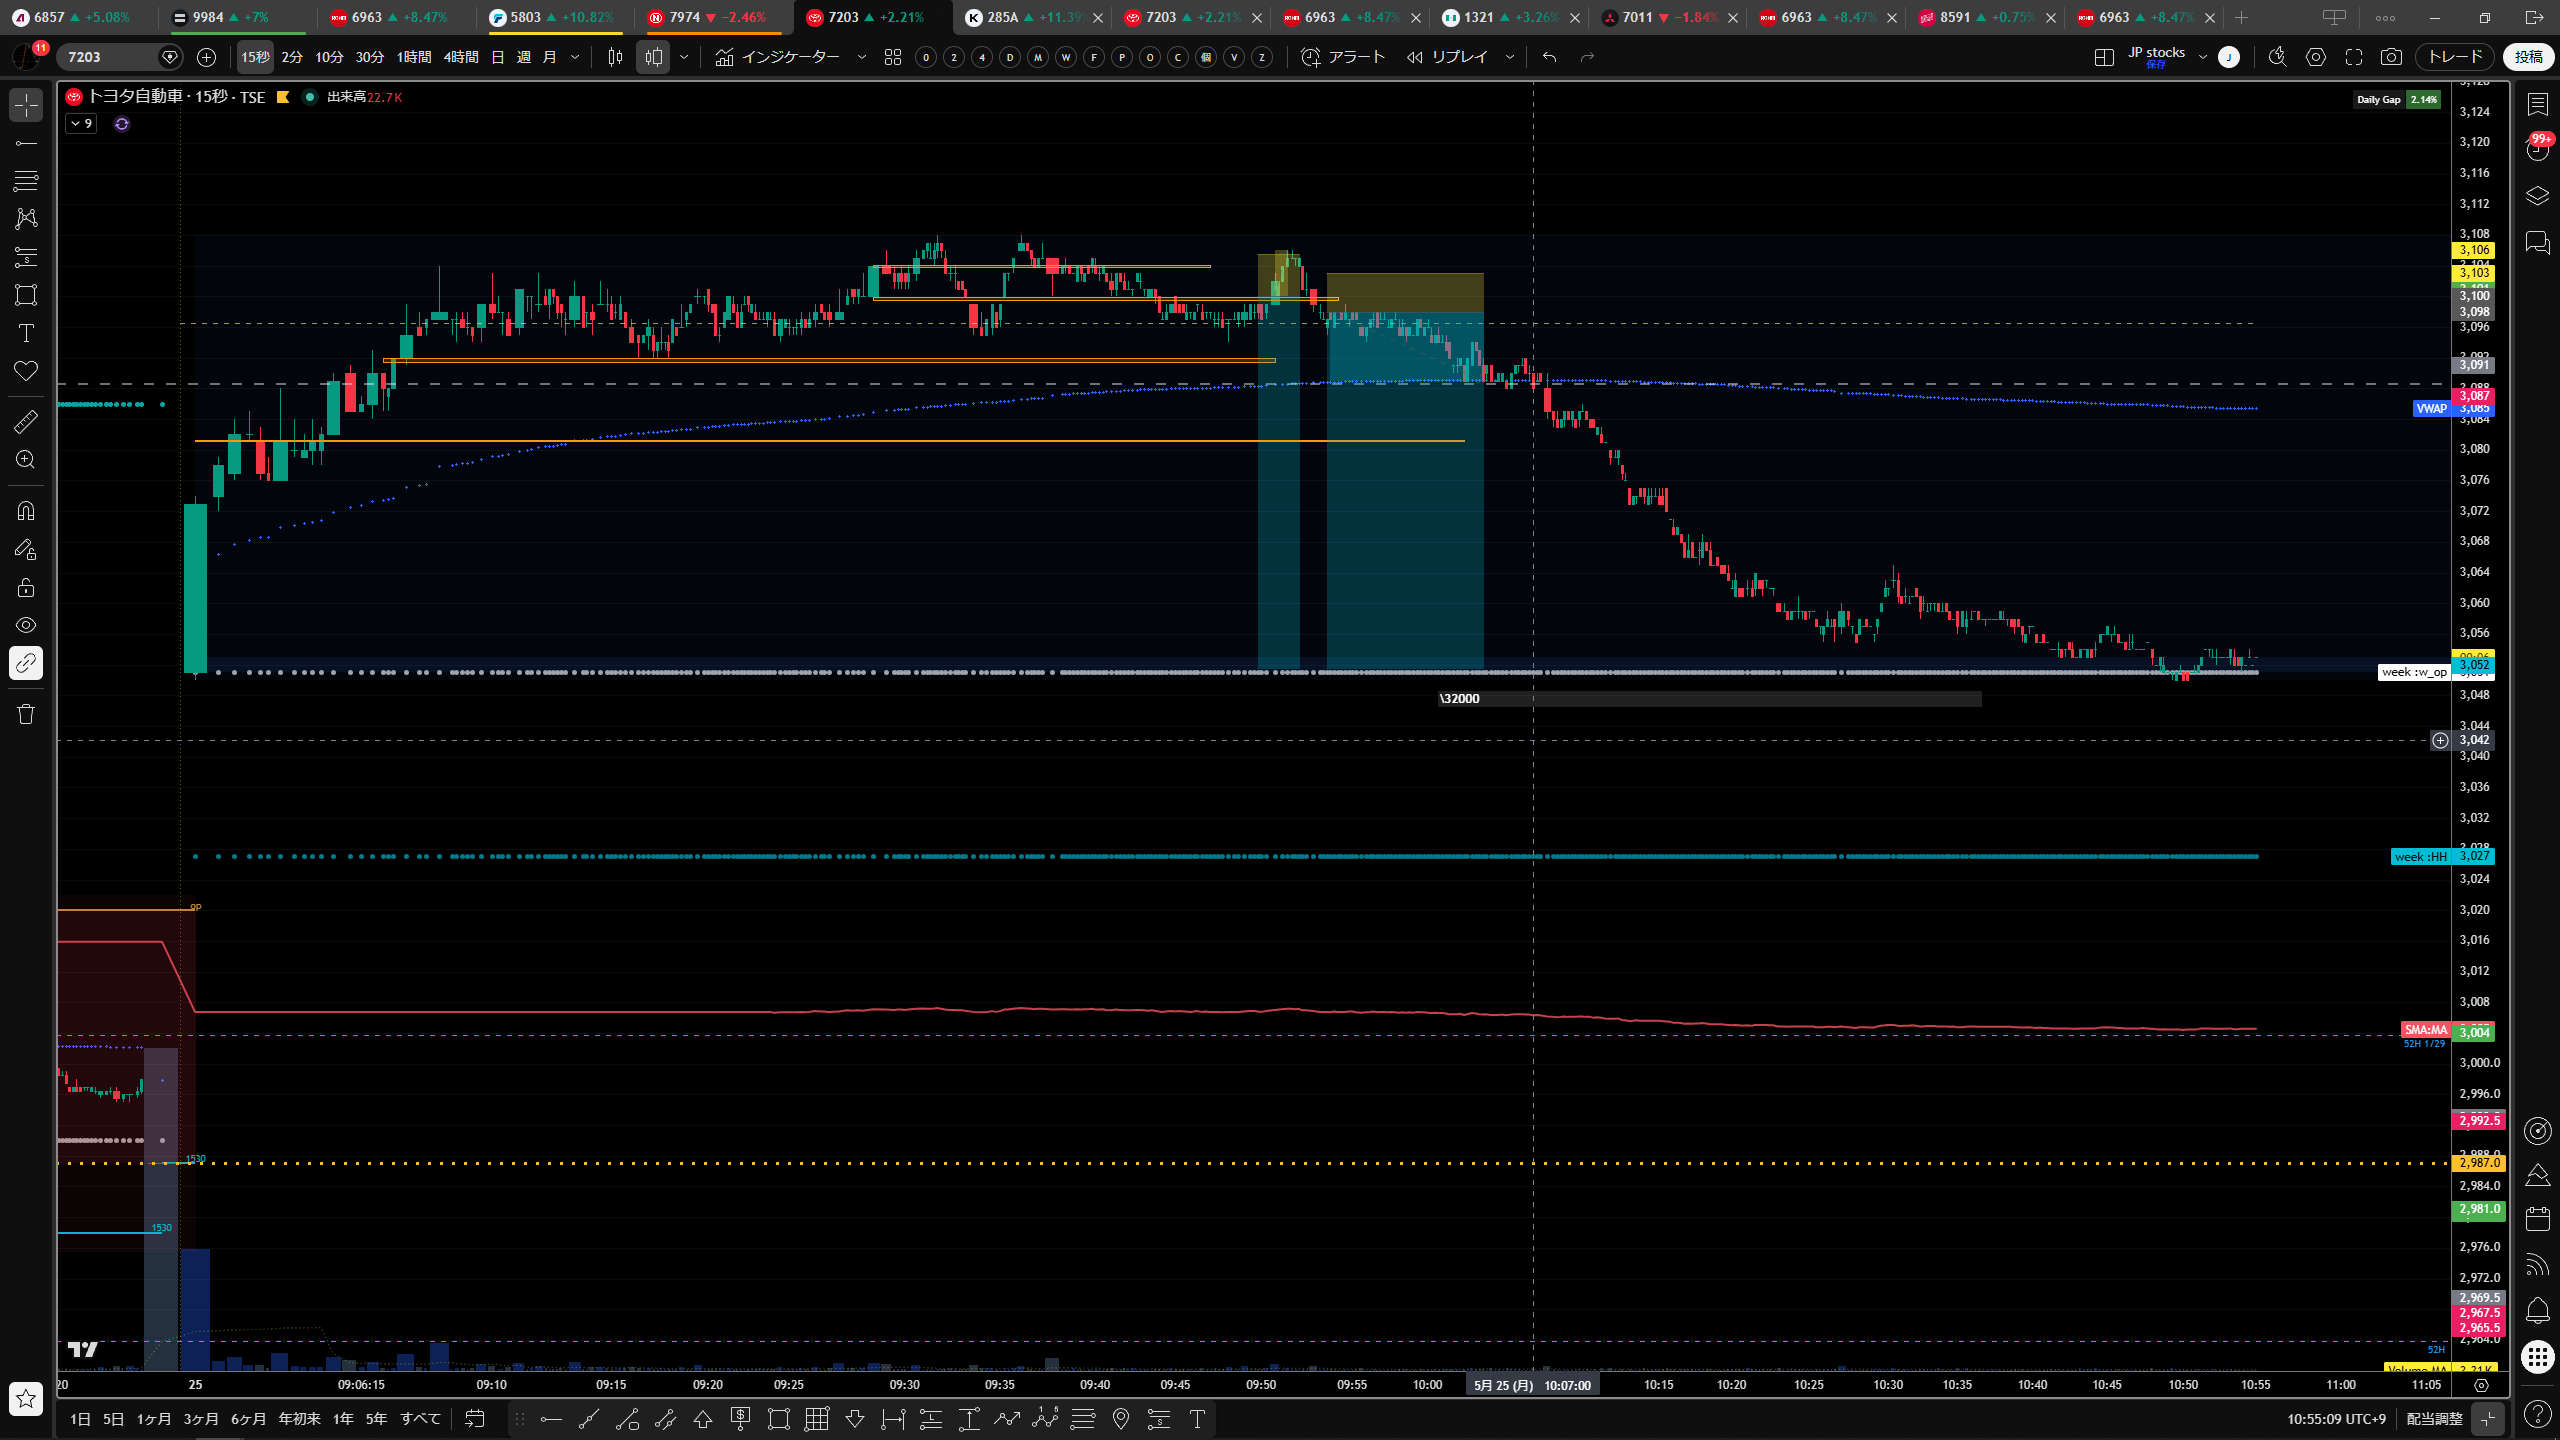This screenshot has width=2560, height=1440.
Task: Open the notifications bell panel
Action: click(x=2537, y=1311)
